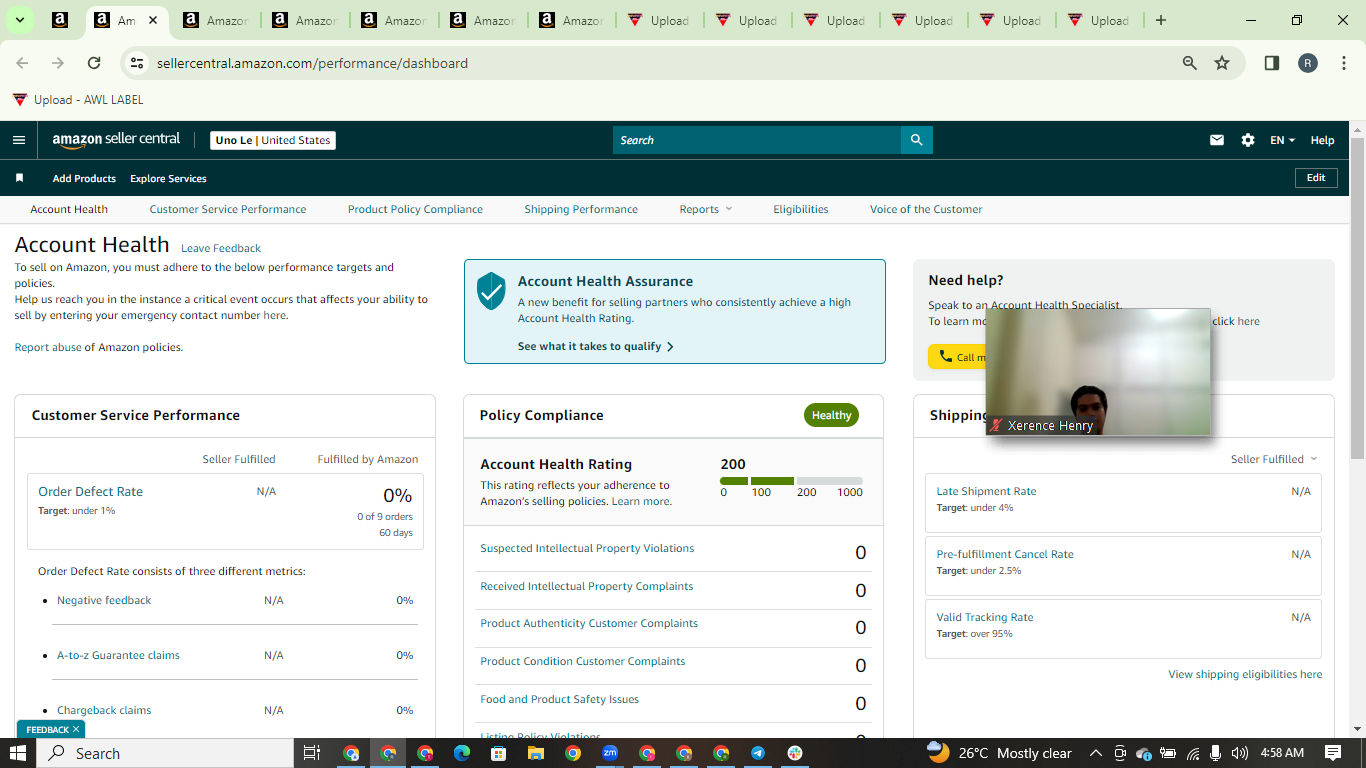Open a new browser tab
This screenshot has height=768, width=1366.
1160,20
